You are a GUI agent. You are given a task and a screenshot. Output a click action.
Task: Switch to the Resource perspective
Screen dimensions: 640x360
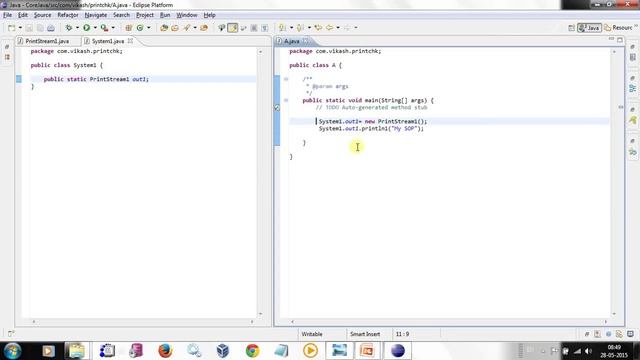pyautogui.click(x=619, y=28)
